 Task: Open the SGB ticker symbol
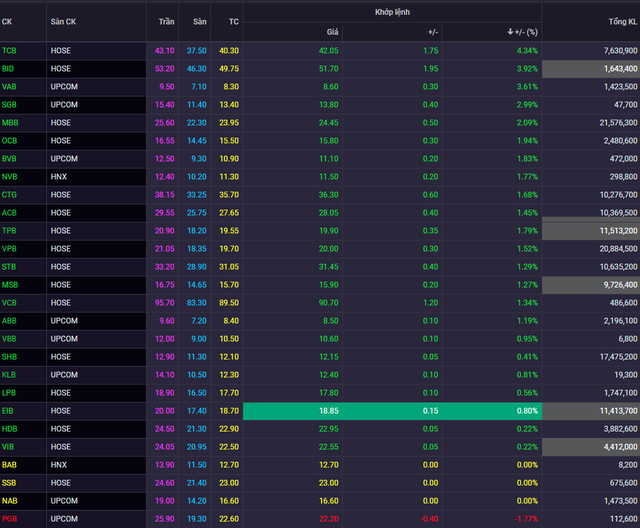tap(9, 104)
